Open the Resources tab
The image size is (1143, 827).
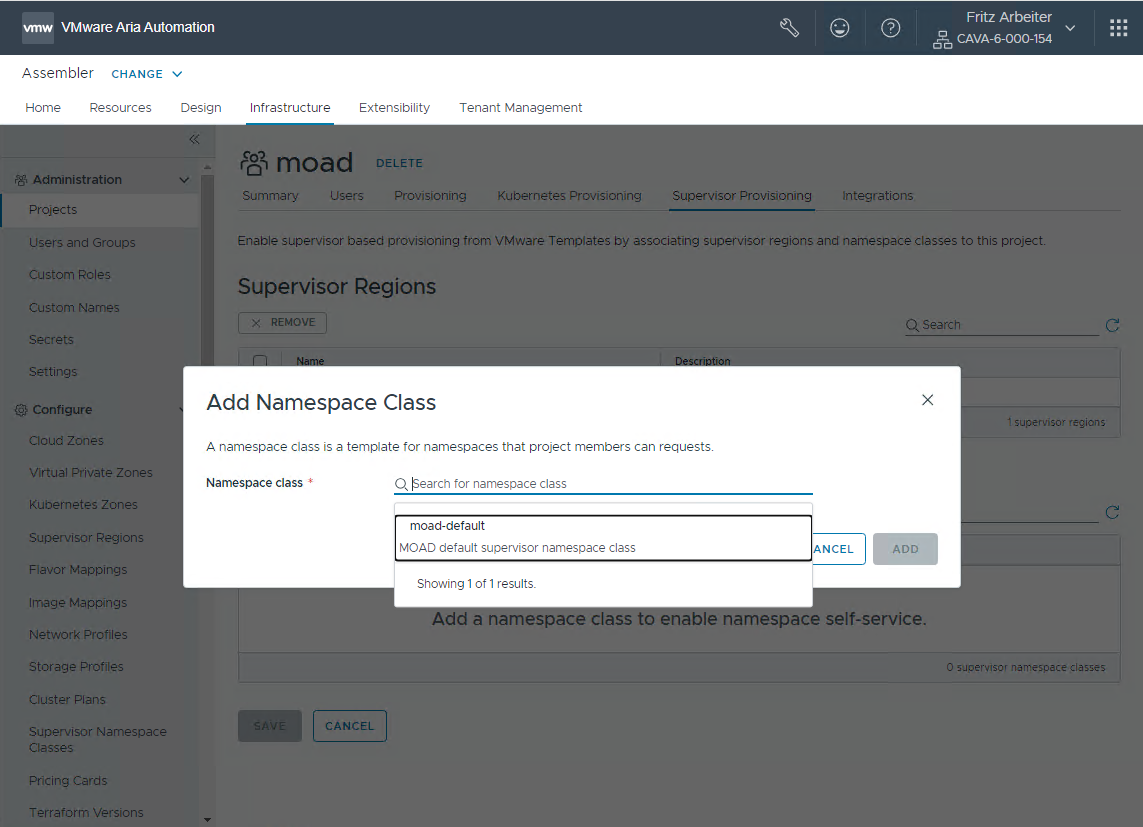pos(120,108)
